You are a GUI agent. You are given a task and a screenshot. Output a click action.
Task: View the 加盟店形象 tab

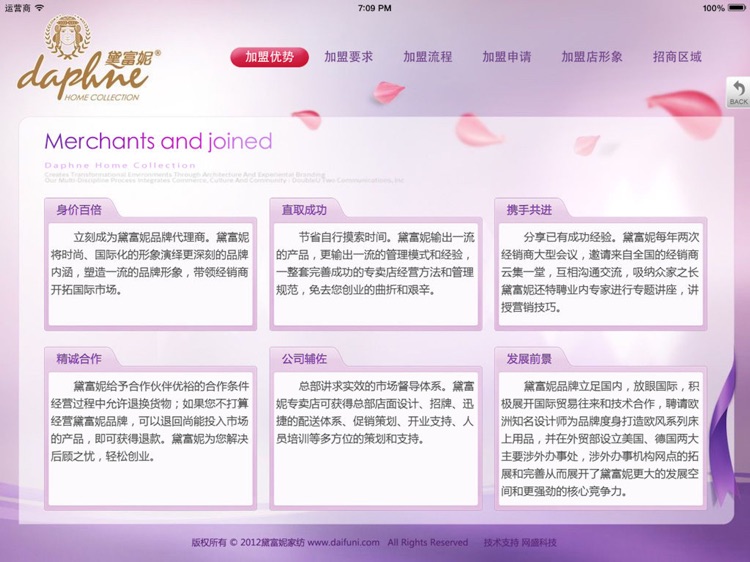(592, 57)
